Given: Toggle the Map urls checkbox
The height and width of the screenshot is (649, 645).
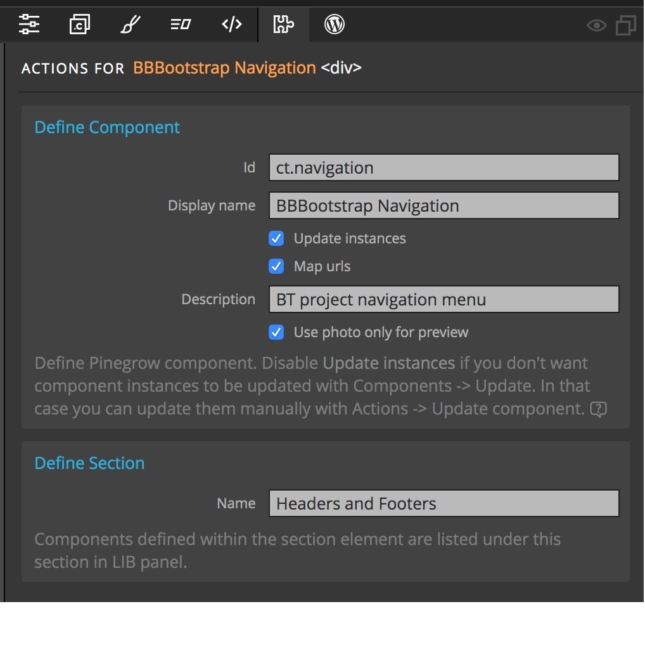Looking at the screenshot, I should 276,266.
